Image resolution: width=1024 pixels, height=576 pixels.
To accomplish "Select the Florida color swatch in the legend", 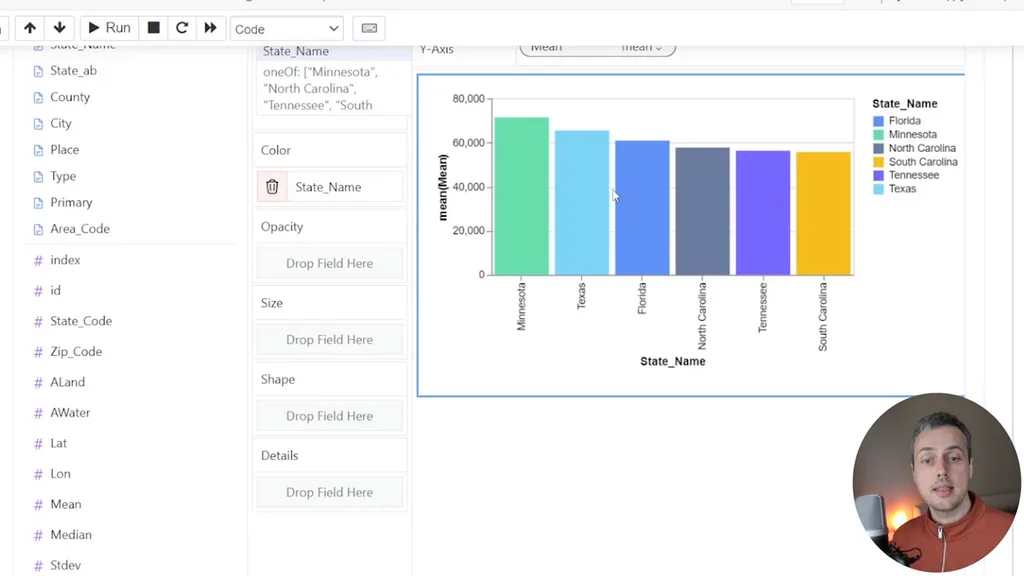I will [x=878, y=121].
